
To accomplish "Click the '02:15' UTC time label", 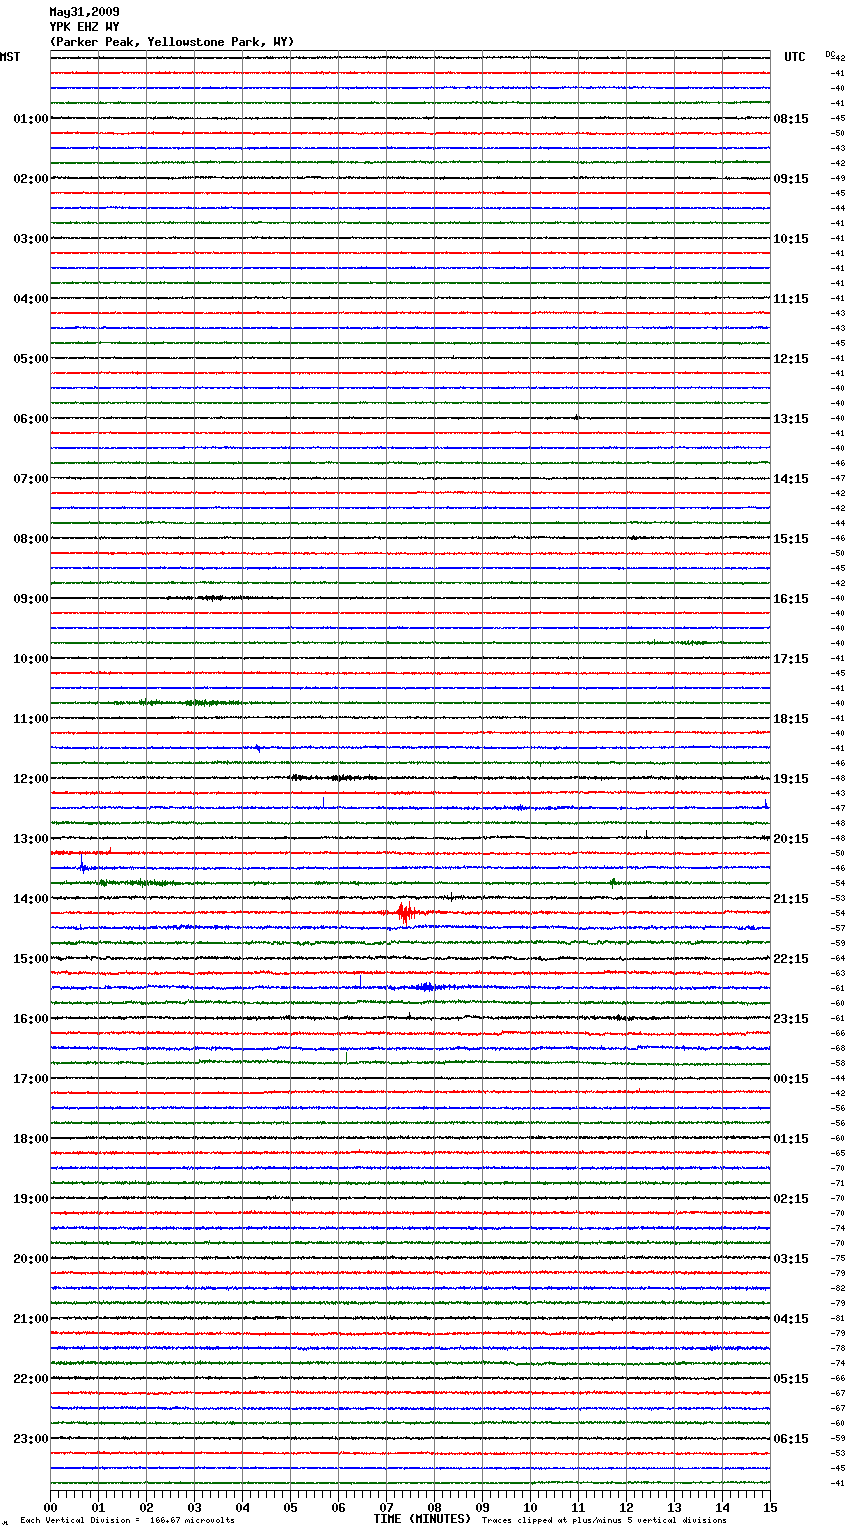I will point(791,1199).
